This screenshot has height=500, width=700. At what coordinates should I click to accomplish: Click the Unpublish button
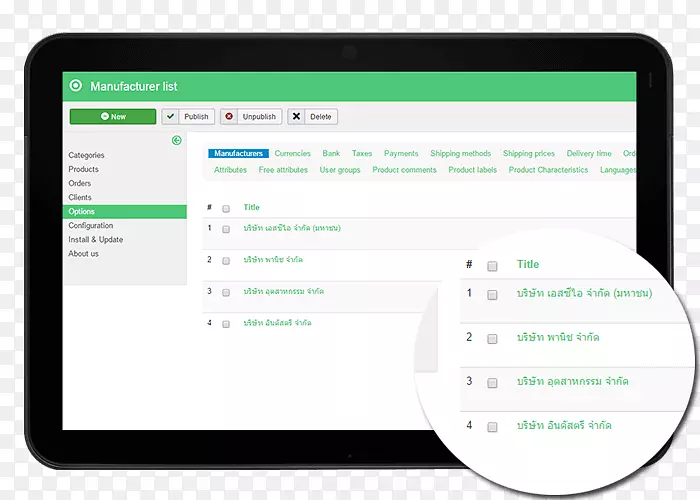[x=251, y=117]
